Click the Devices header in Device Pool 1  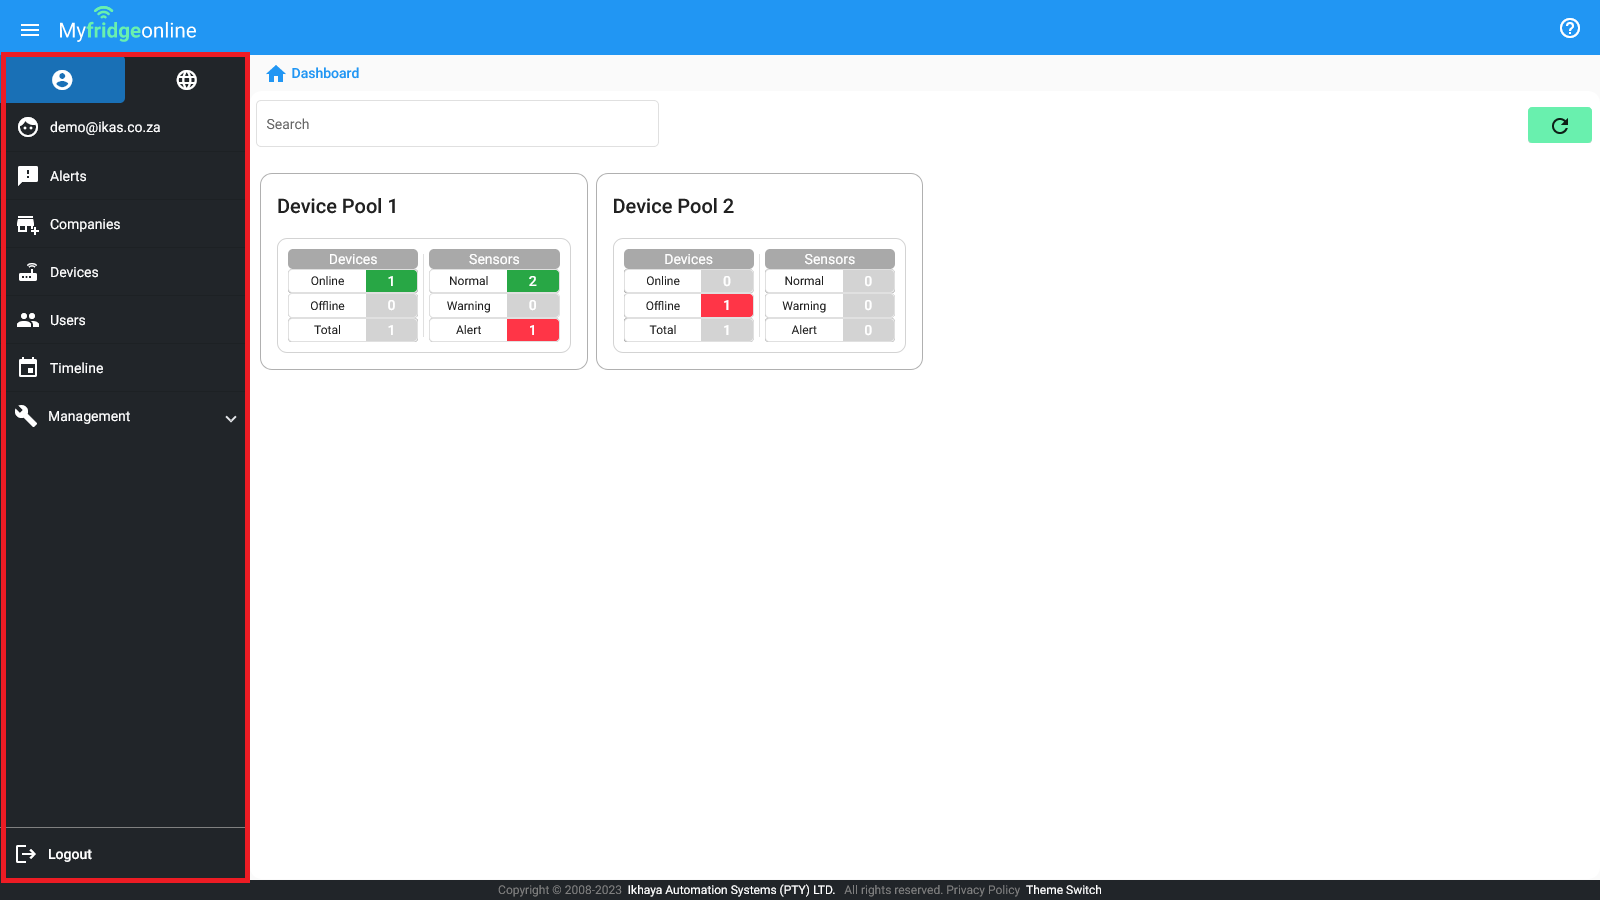coord(353,259)
